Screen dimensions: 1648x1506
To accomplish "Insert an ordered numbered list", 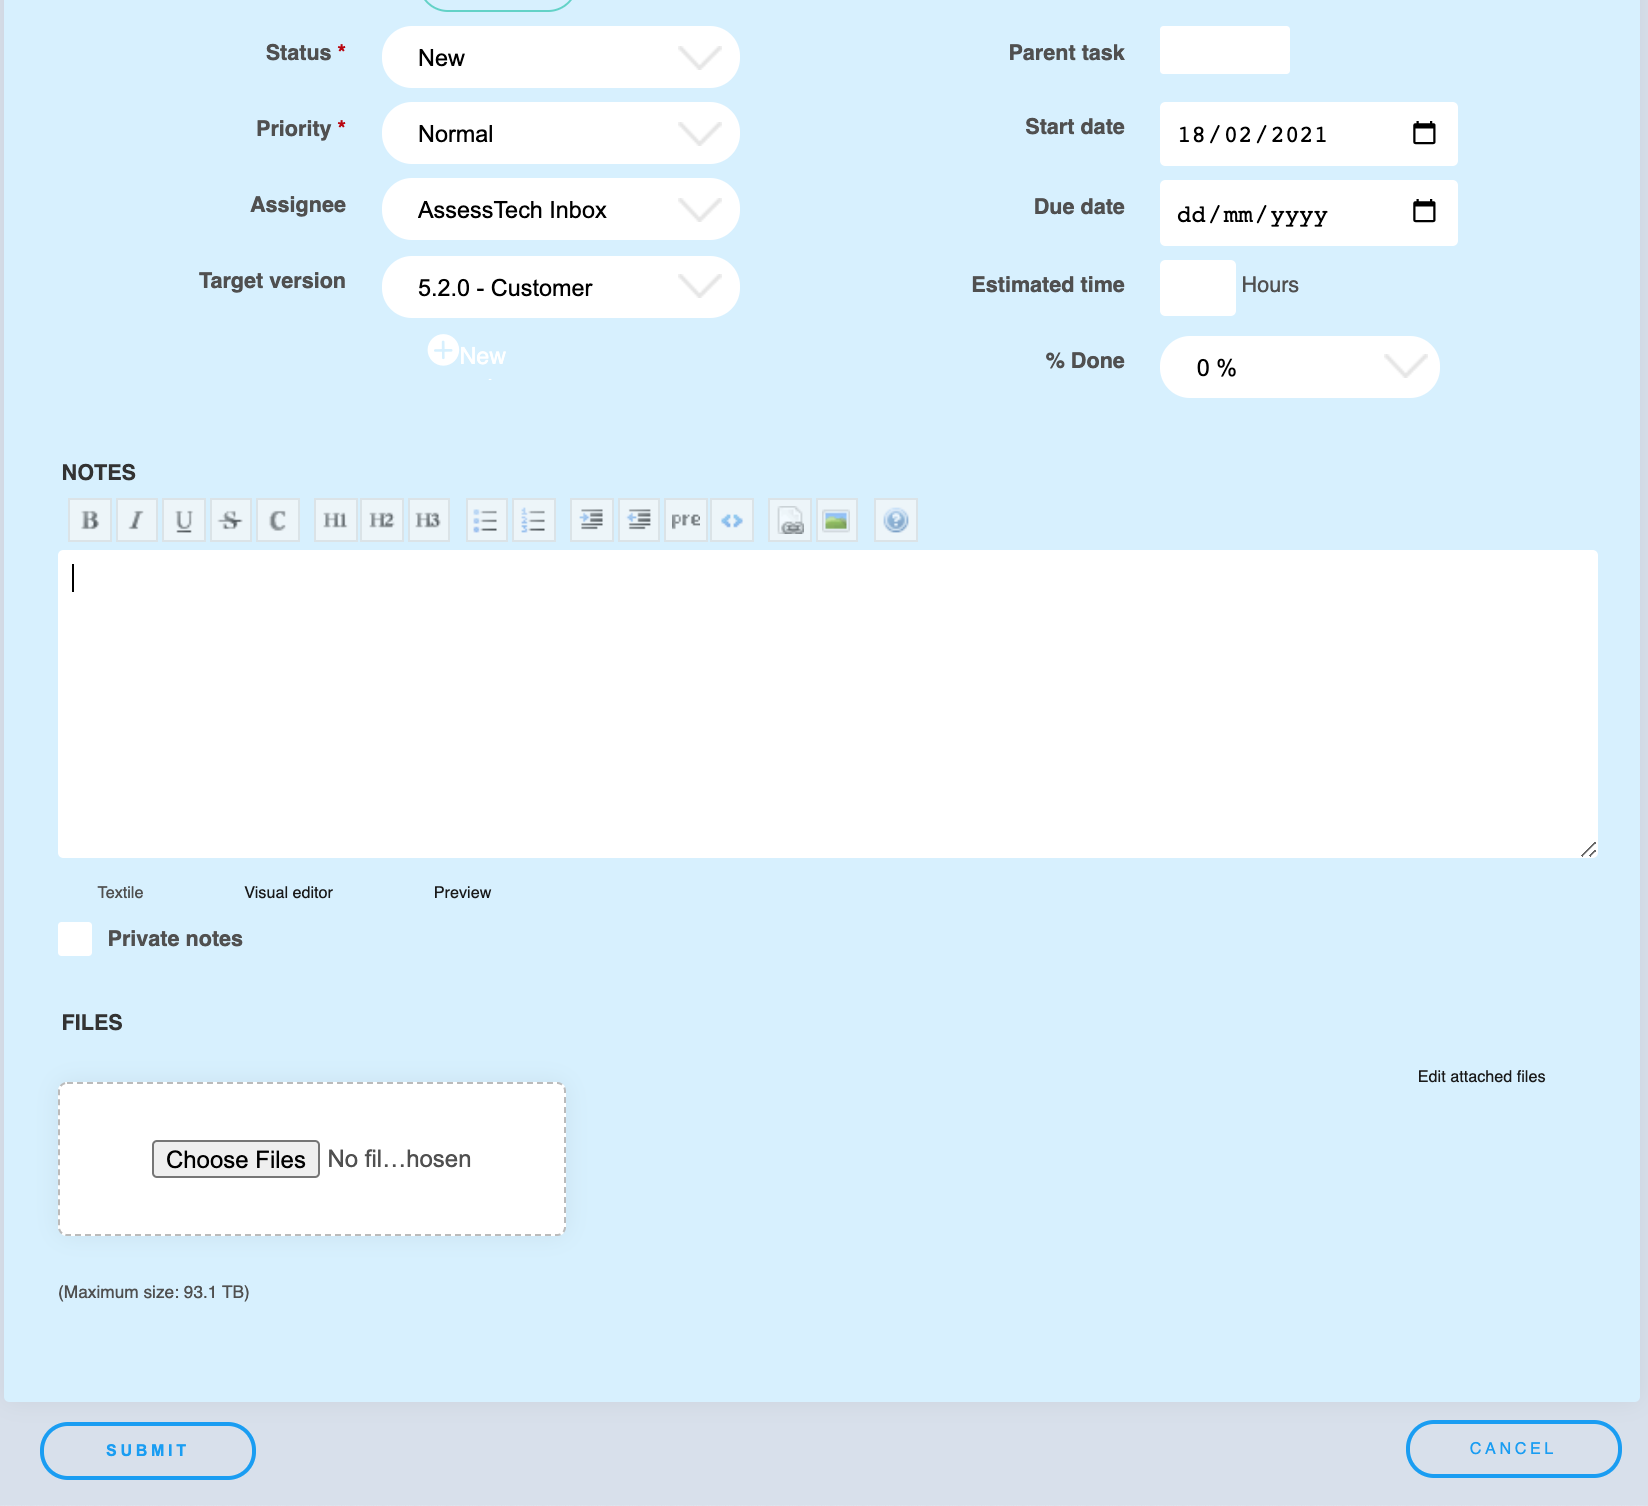I will (534, 520).
